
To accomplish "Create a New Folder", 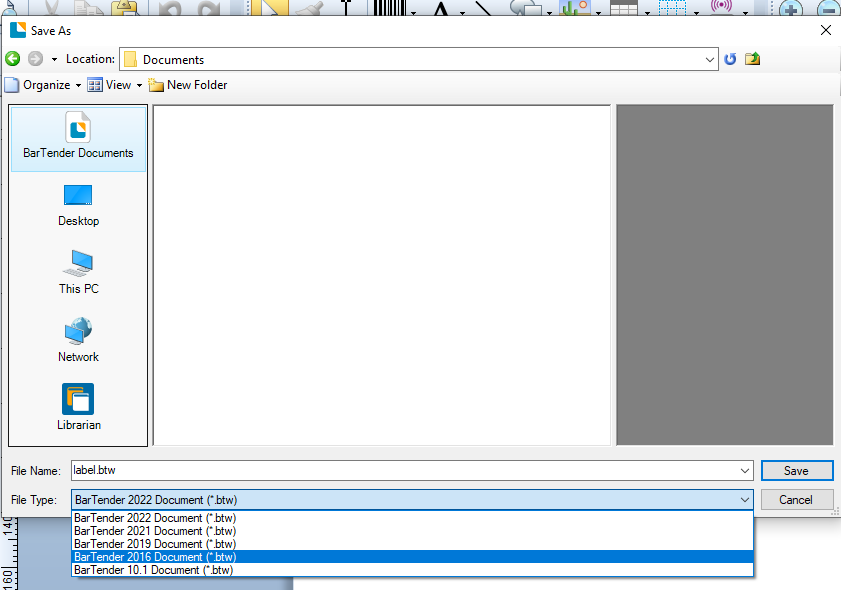I will 188,85.
